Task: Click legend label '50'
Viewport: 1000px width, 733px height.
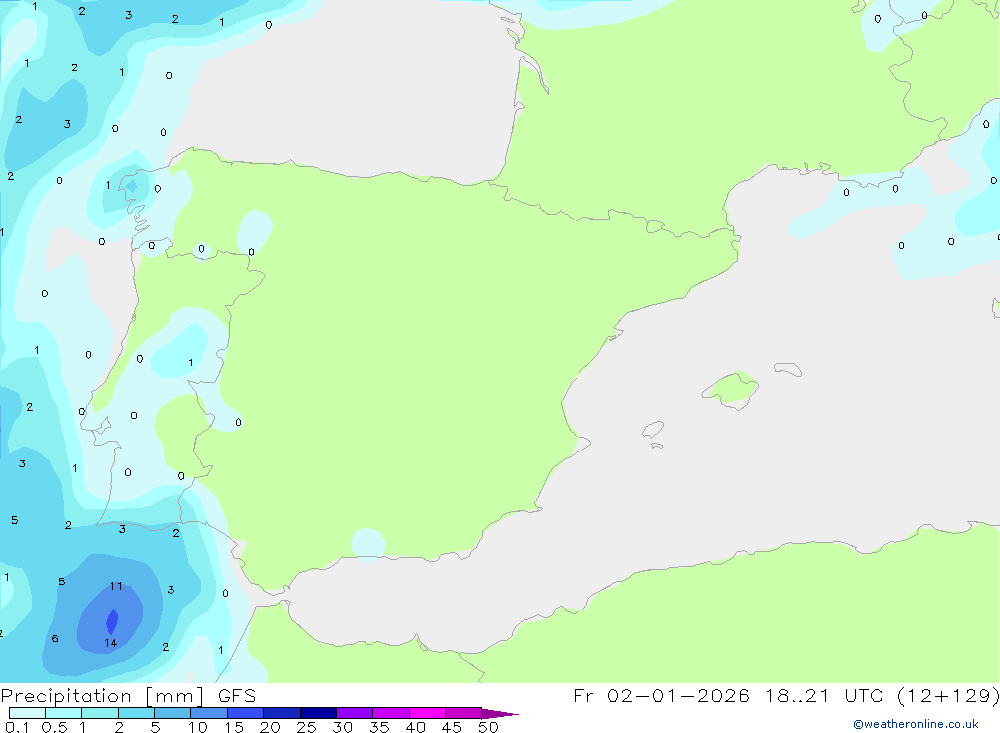Action: [489, 727]
